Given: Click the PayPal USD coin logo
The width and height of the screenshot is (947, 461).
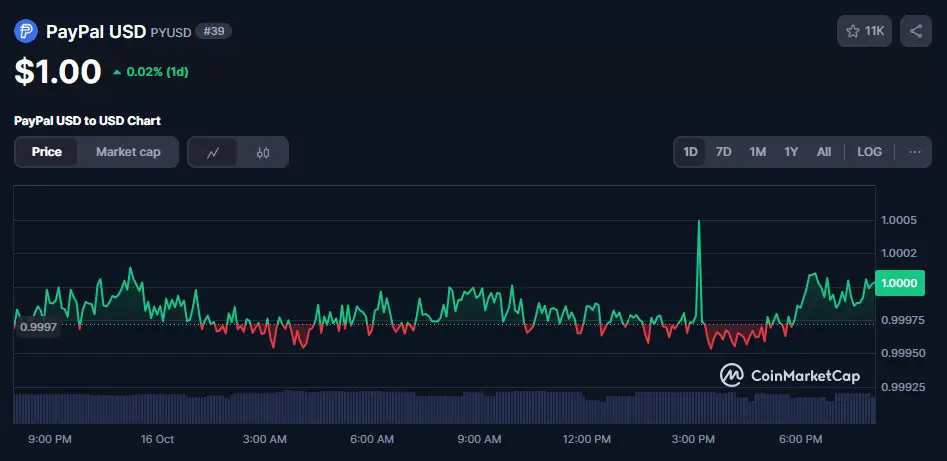Looking at the screenshot, I should (x=25, y=31).
